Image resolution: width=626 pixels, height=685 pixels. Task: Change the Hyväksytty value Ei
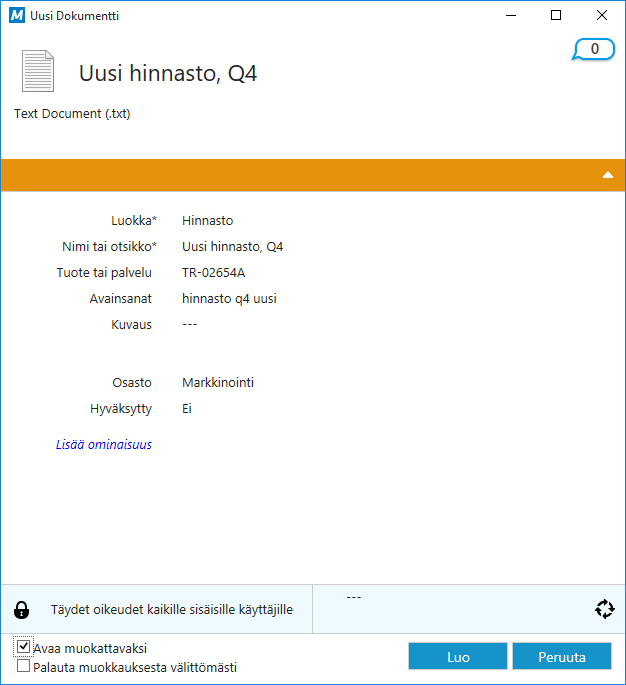[x=187, y=408]
